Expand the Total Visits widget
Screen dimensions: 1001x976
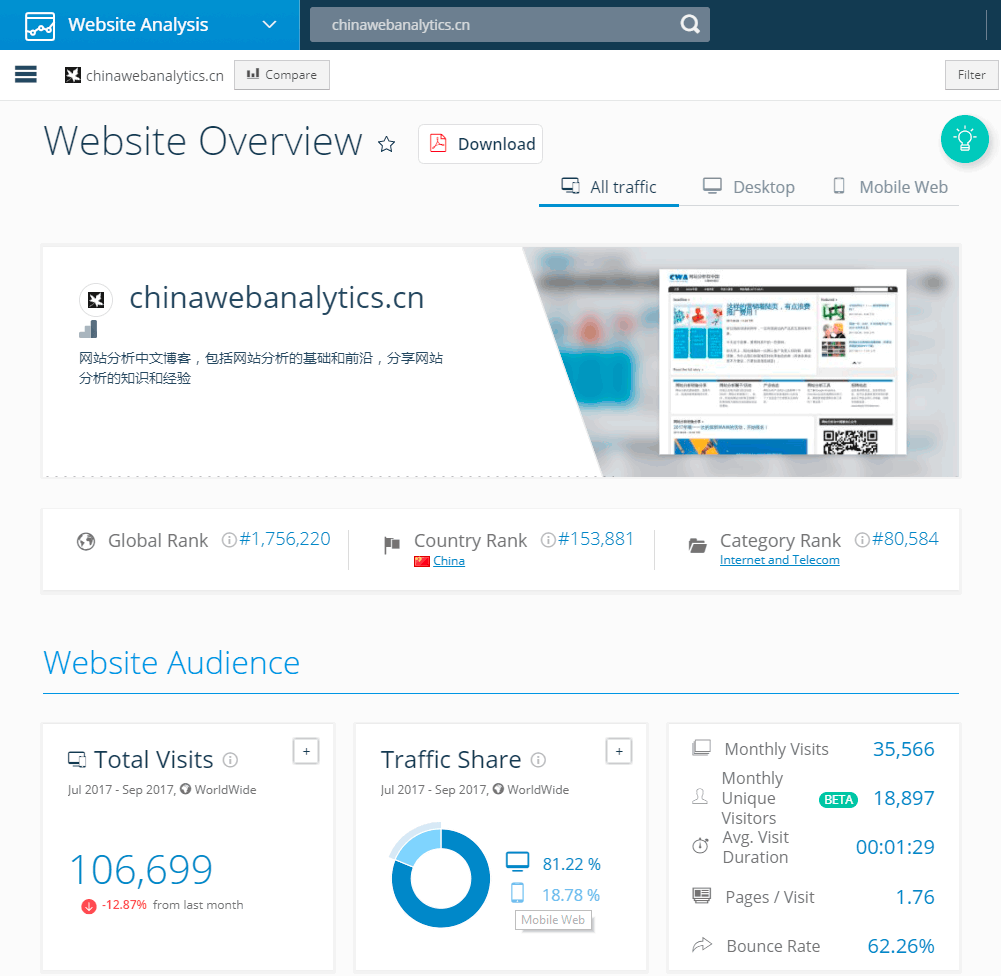306,751
